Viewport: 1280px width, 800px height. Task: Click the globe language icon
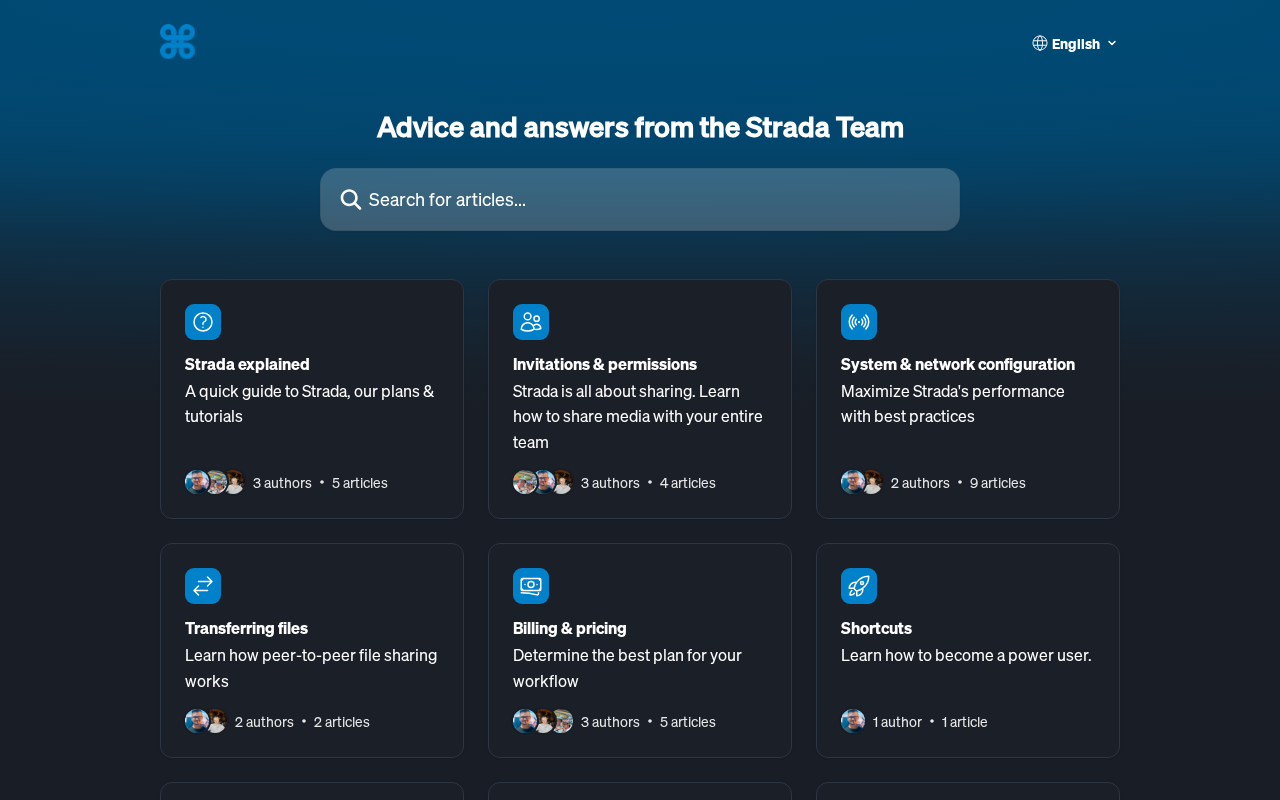(x=1040, y=43)
